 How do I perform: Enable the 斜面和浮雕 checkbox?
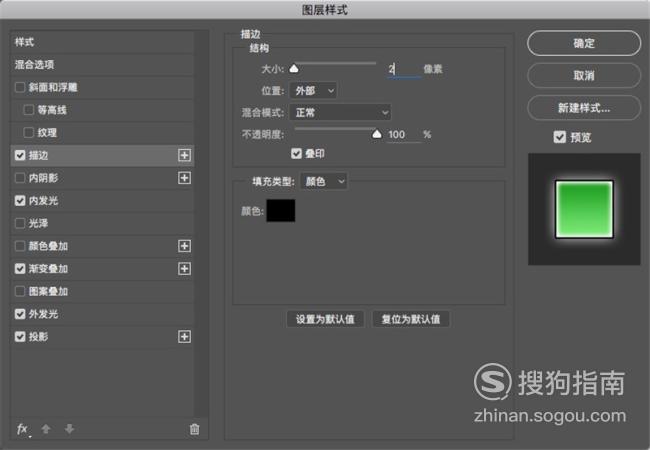click(x=20, y=87)
